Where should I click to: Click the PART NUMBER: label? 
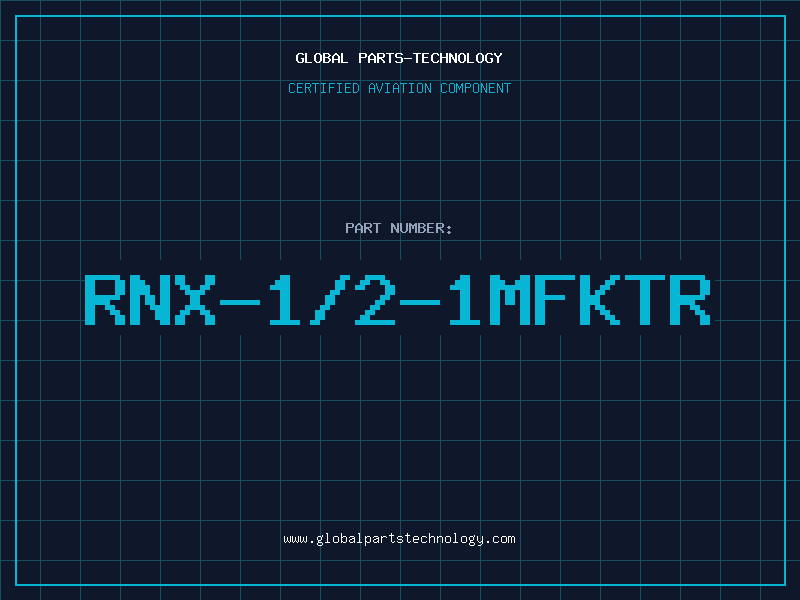point(398,228)
